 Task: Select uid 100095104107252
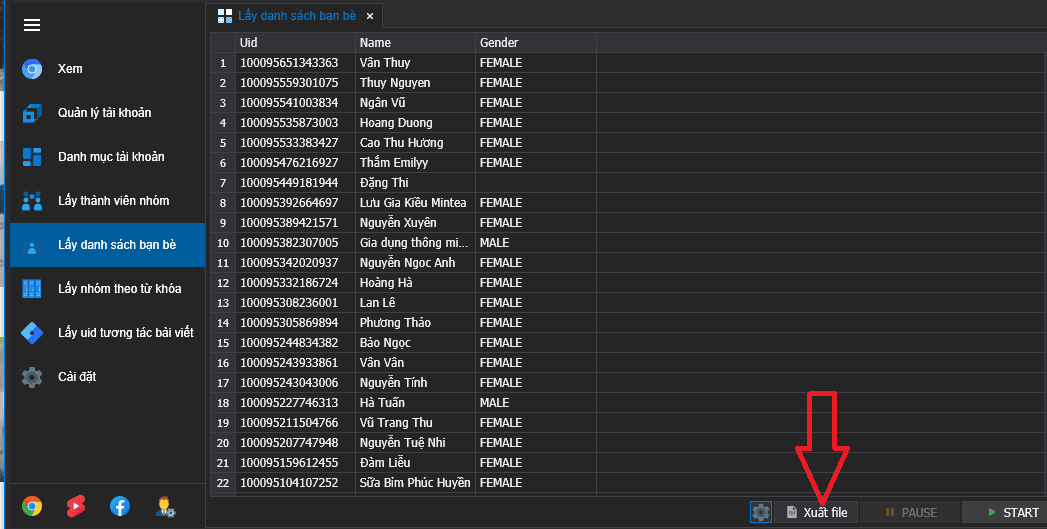tap(289, 484)
